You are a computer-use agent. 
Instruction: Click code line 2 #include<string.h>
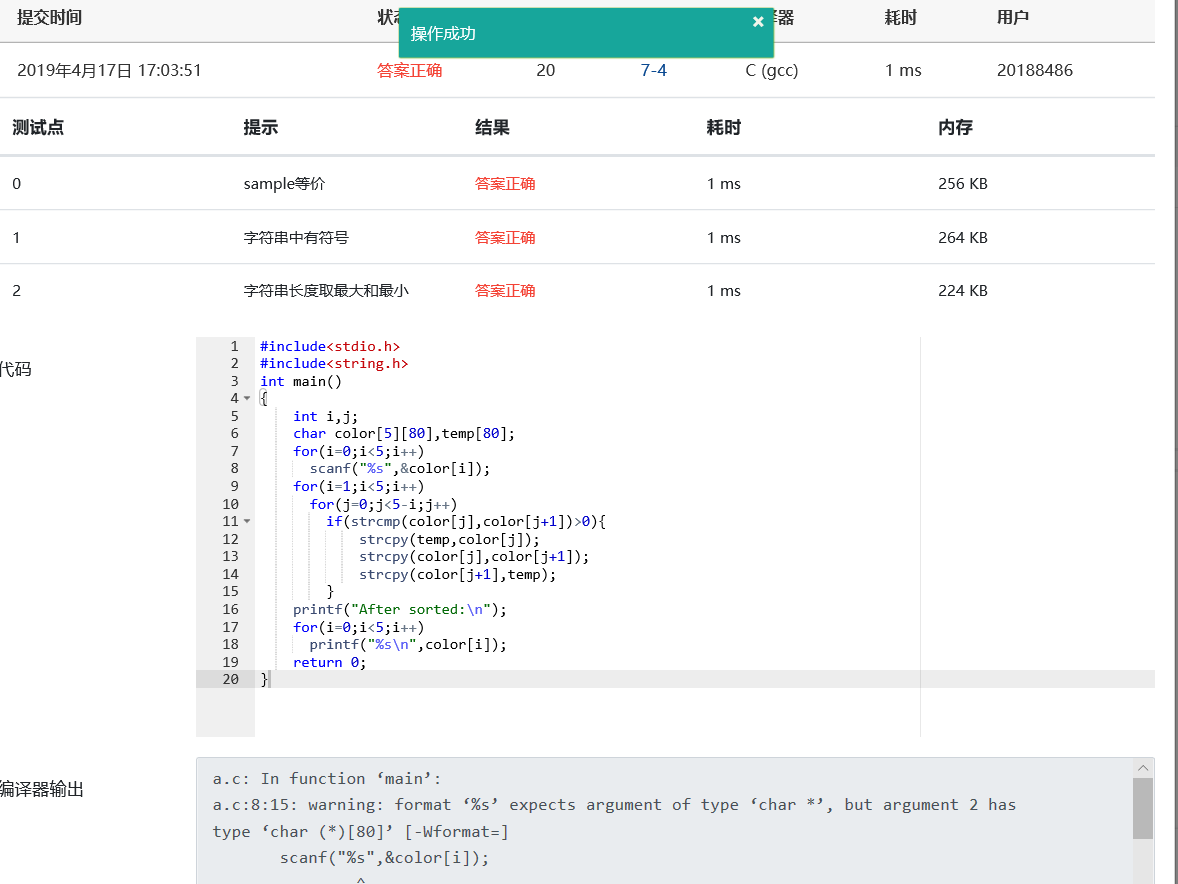334,364
